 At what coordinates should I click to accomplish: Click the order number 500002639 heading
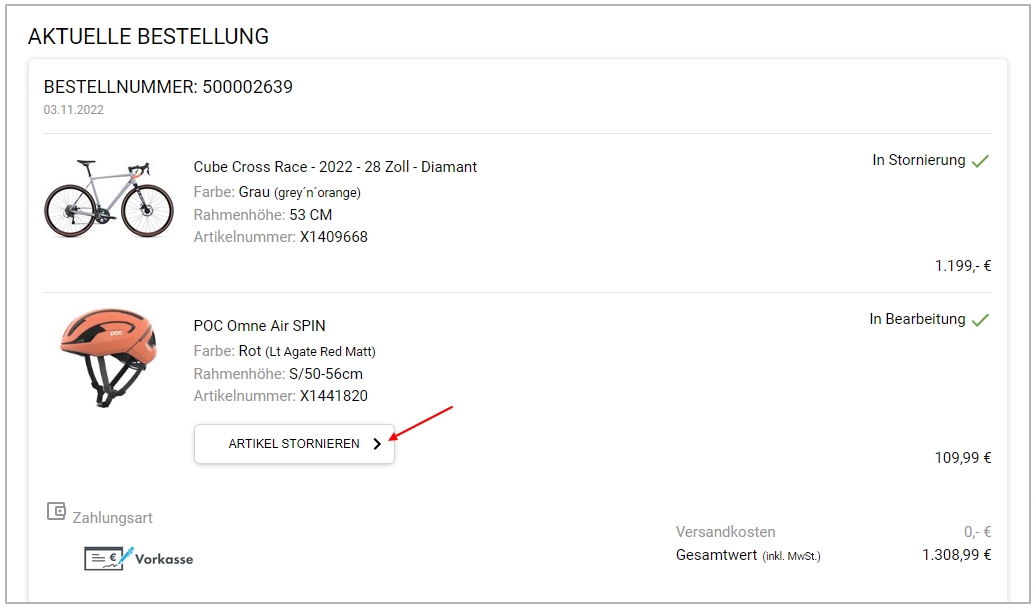(x=168, y=87)
